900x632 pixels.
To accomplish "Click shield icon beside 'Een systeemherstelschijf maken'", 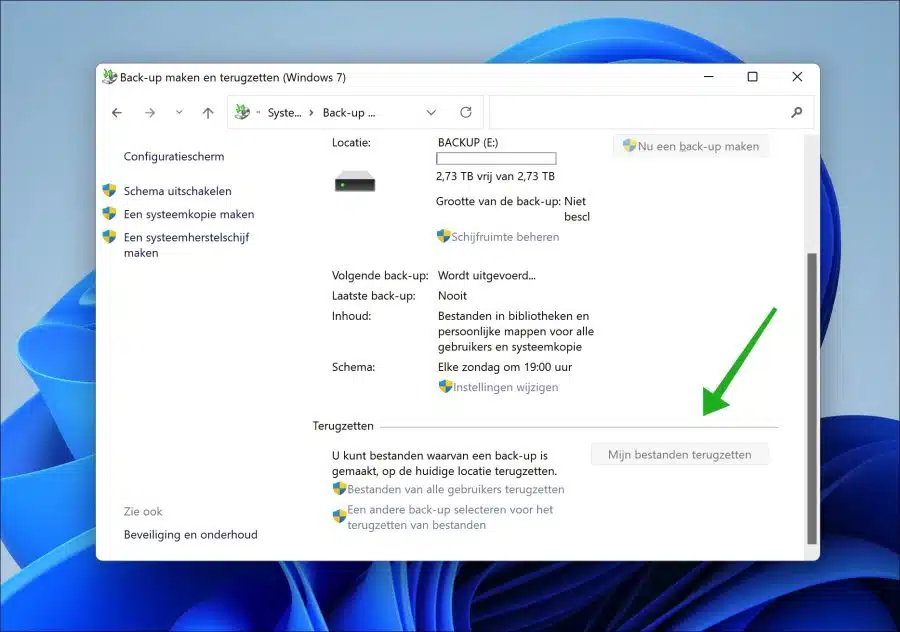I will 110,236.
